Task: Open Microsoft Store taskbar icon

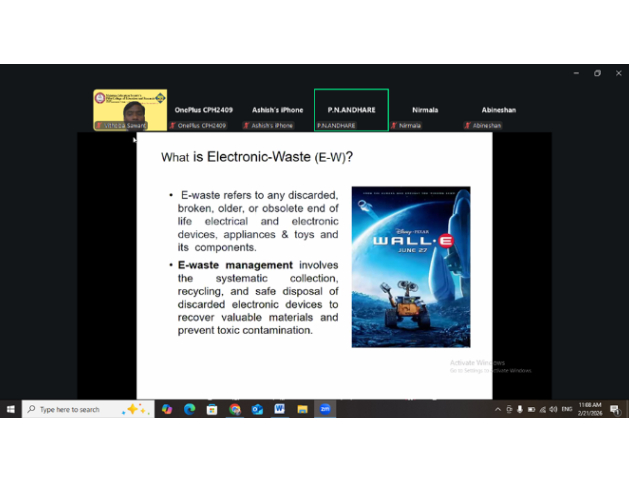Action: point(212,409)
